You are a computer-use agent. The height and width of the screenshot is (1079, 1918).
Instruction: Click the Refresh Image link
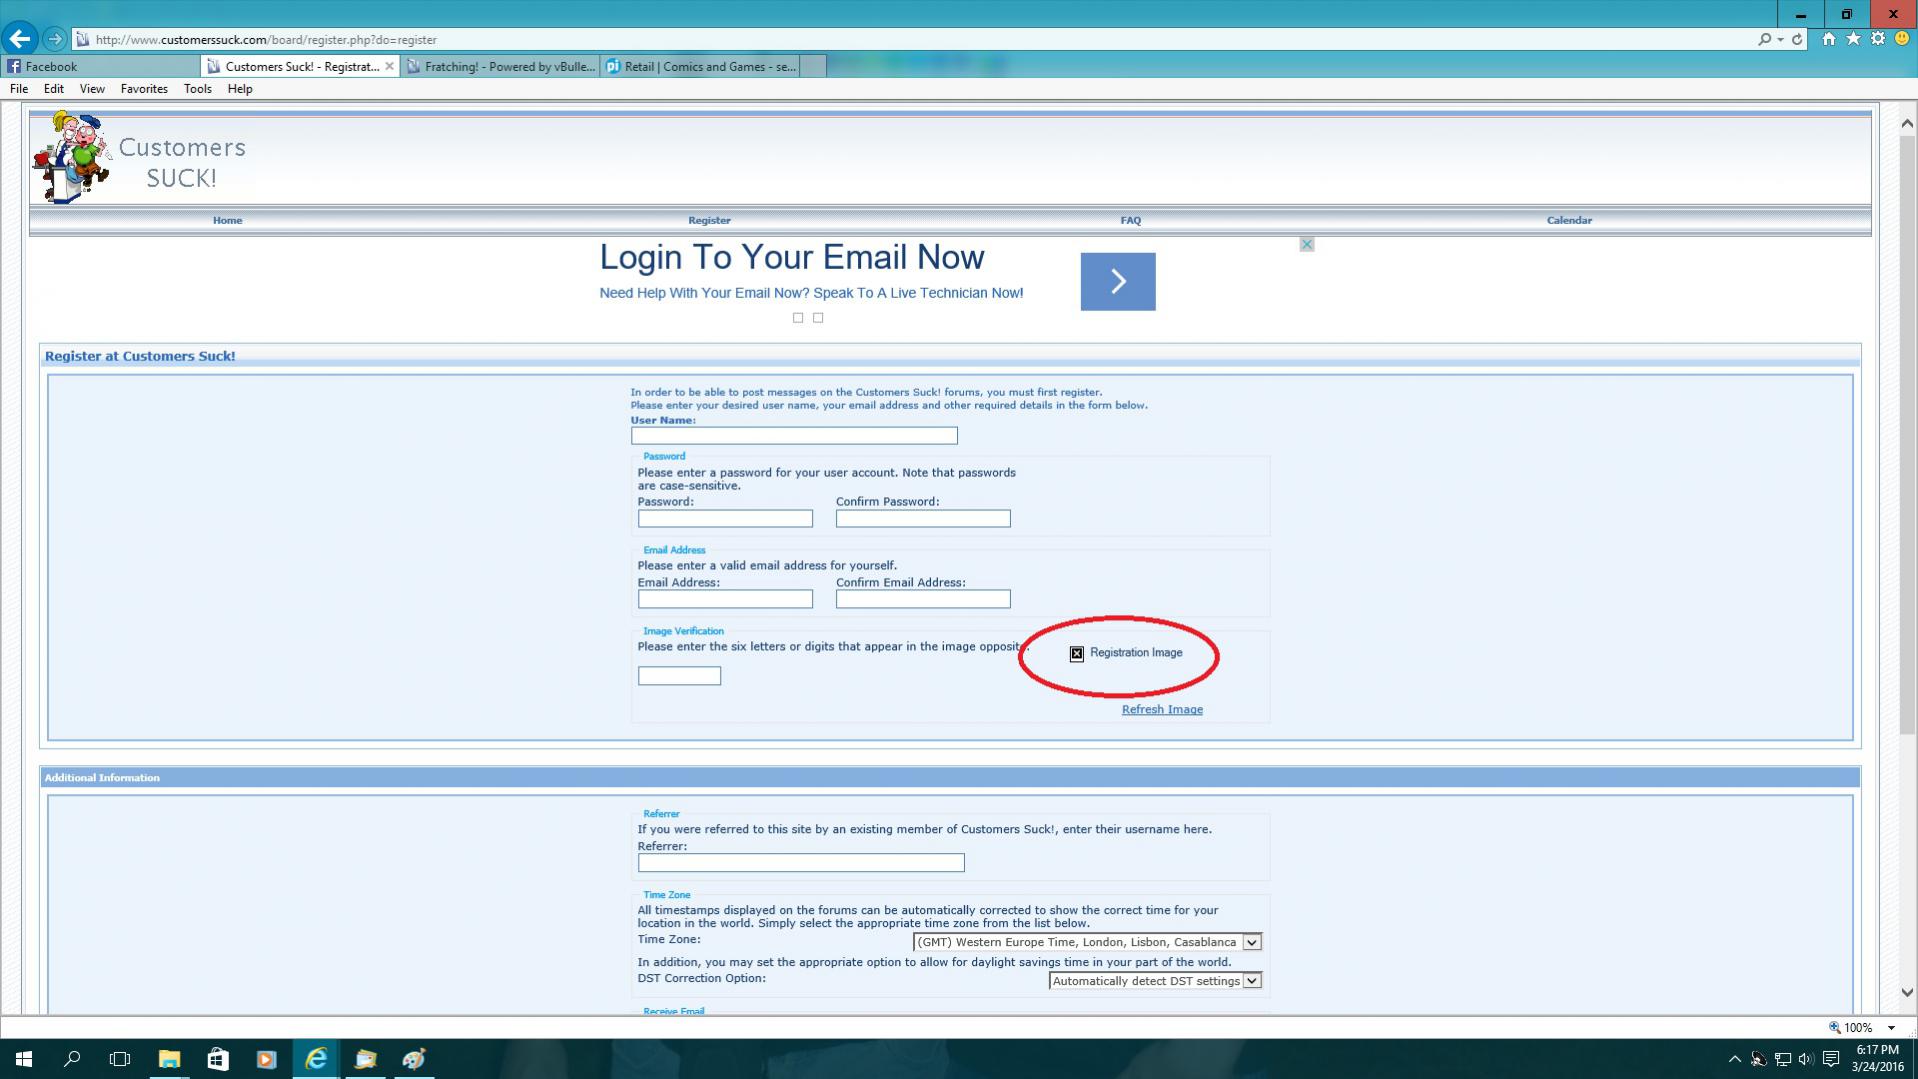click(x=1161, y=709)
